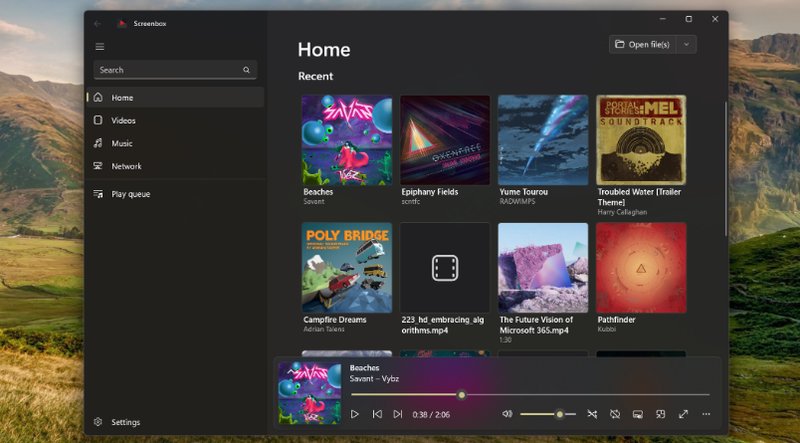800x443 pixels.
Task: Enter fullscreen mode
Action: point(684,414)
